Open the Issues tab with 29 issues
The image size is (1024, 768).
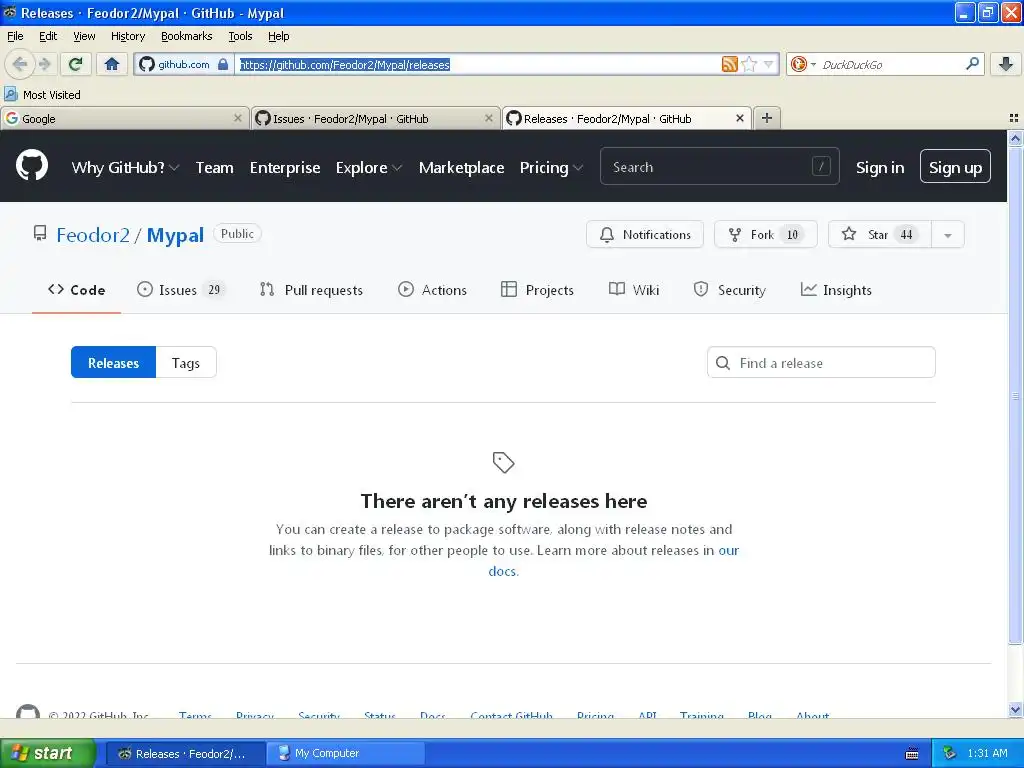tap(181, 290)
